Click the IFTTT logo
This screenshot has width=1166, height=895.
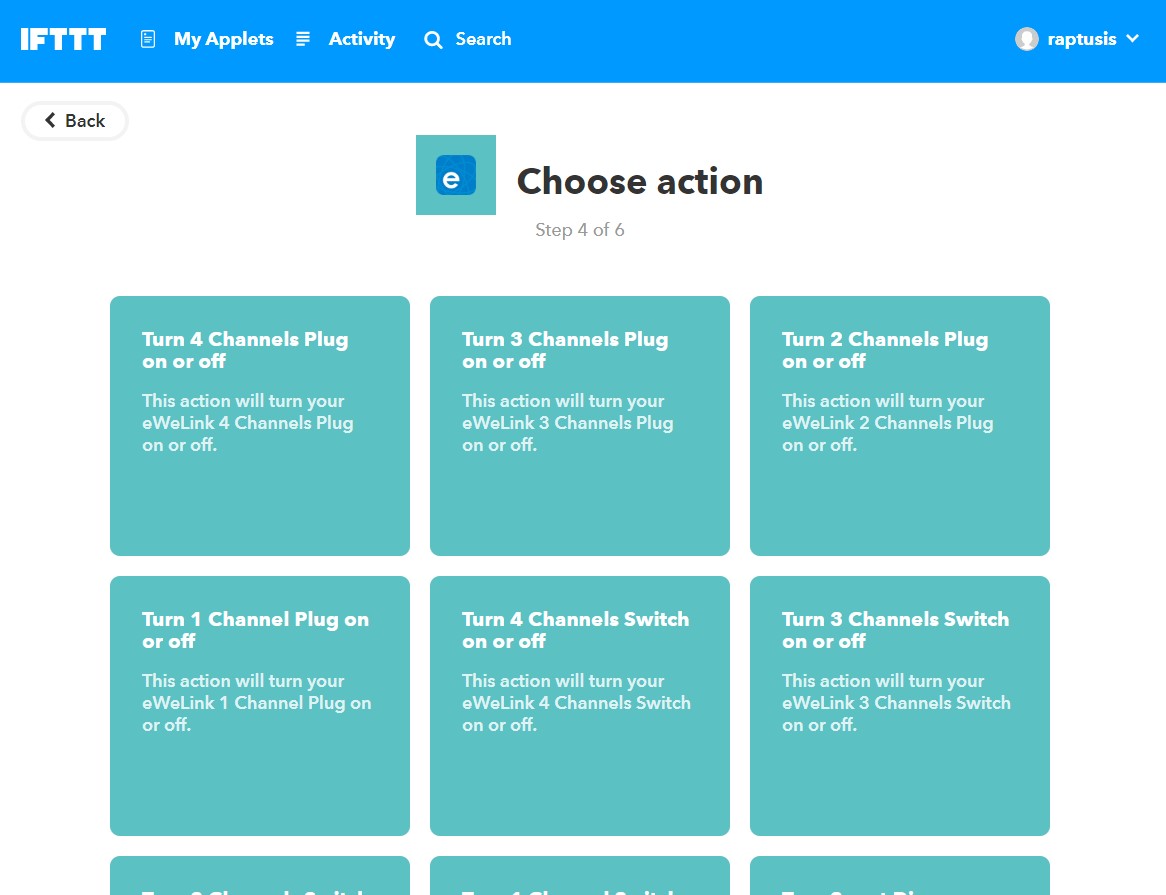coord(63,39)
